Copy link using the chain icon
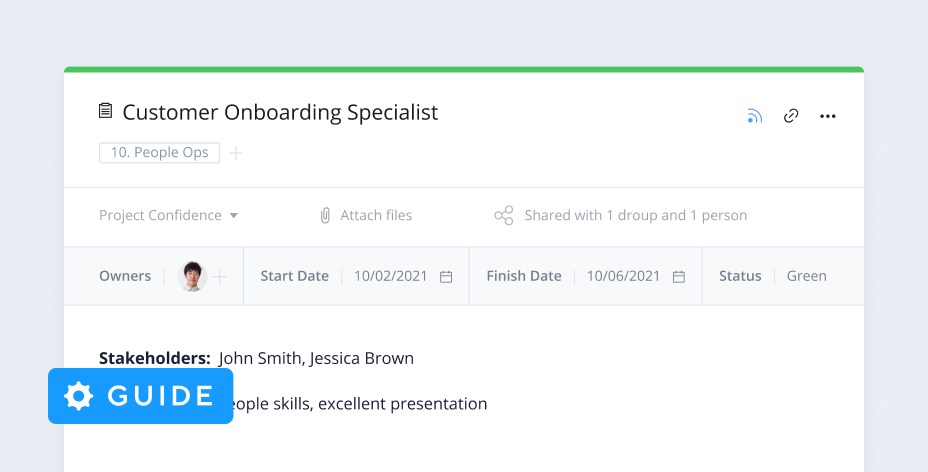Screen dimensions: 928x472 pos(791,116)
